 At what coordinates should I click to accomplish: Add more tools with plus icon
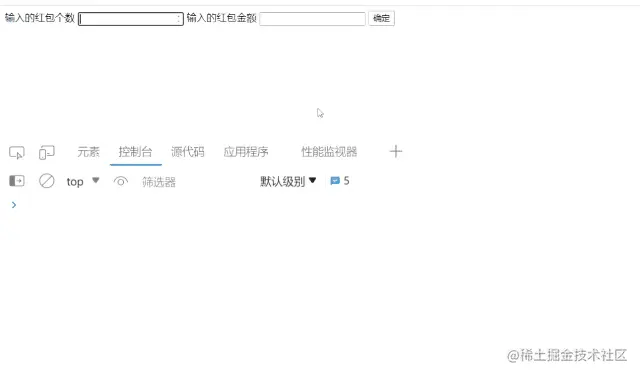click(396, 151)
